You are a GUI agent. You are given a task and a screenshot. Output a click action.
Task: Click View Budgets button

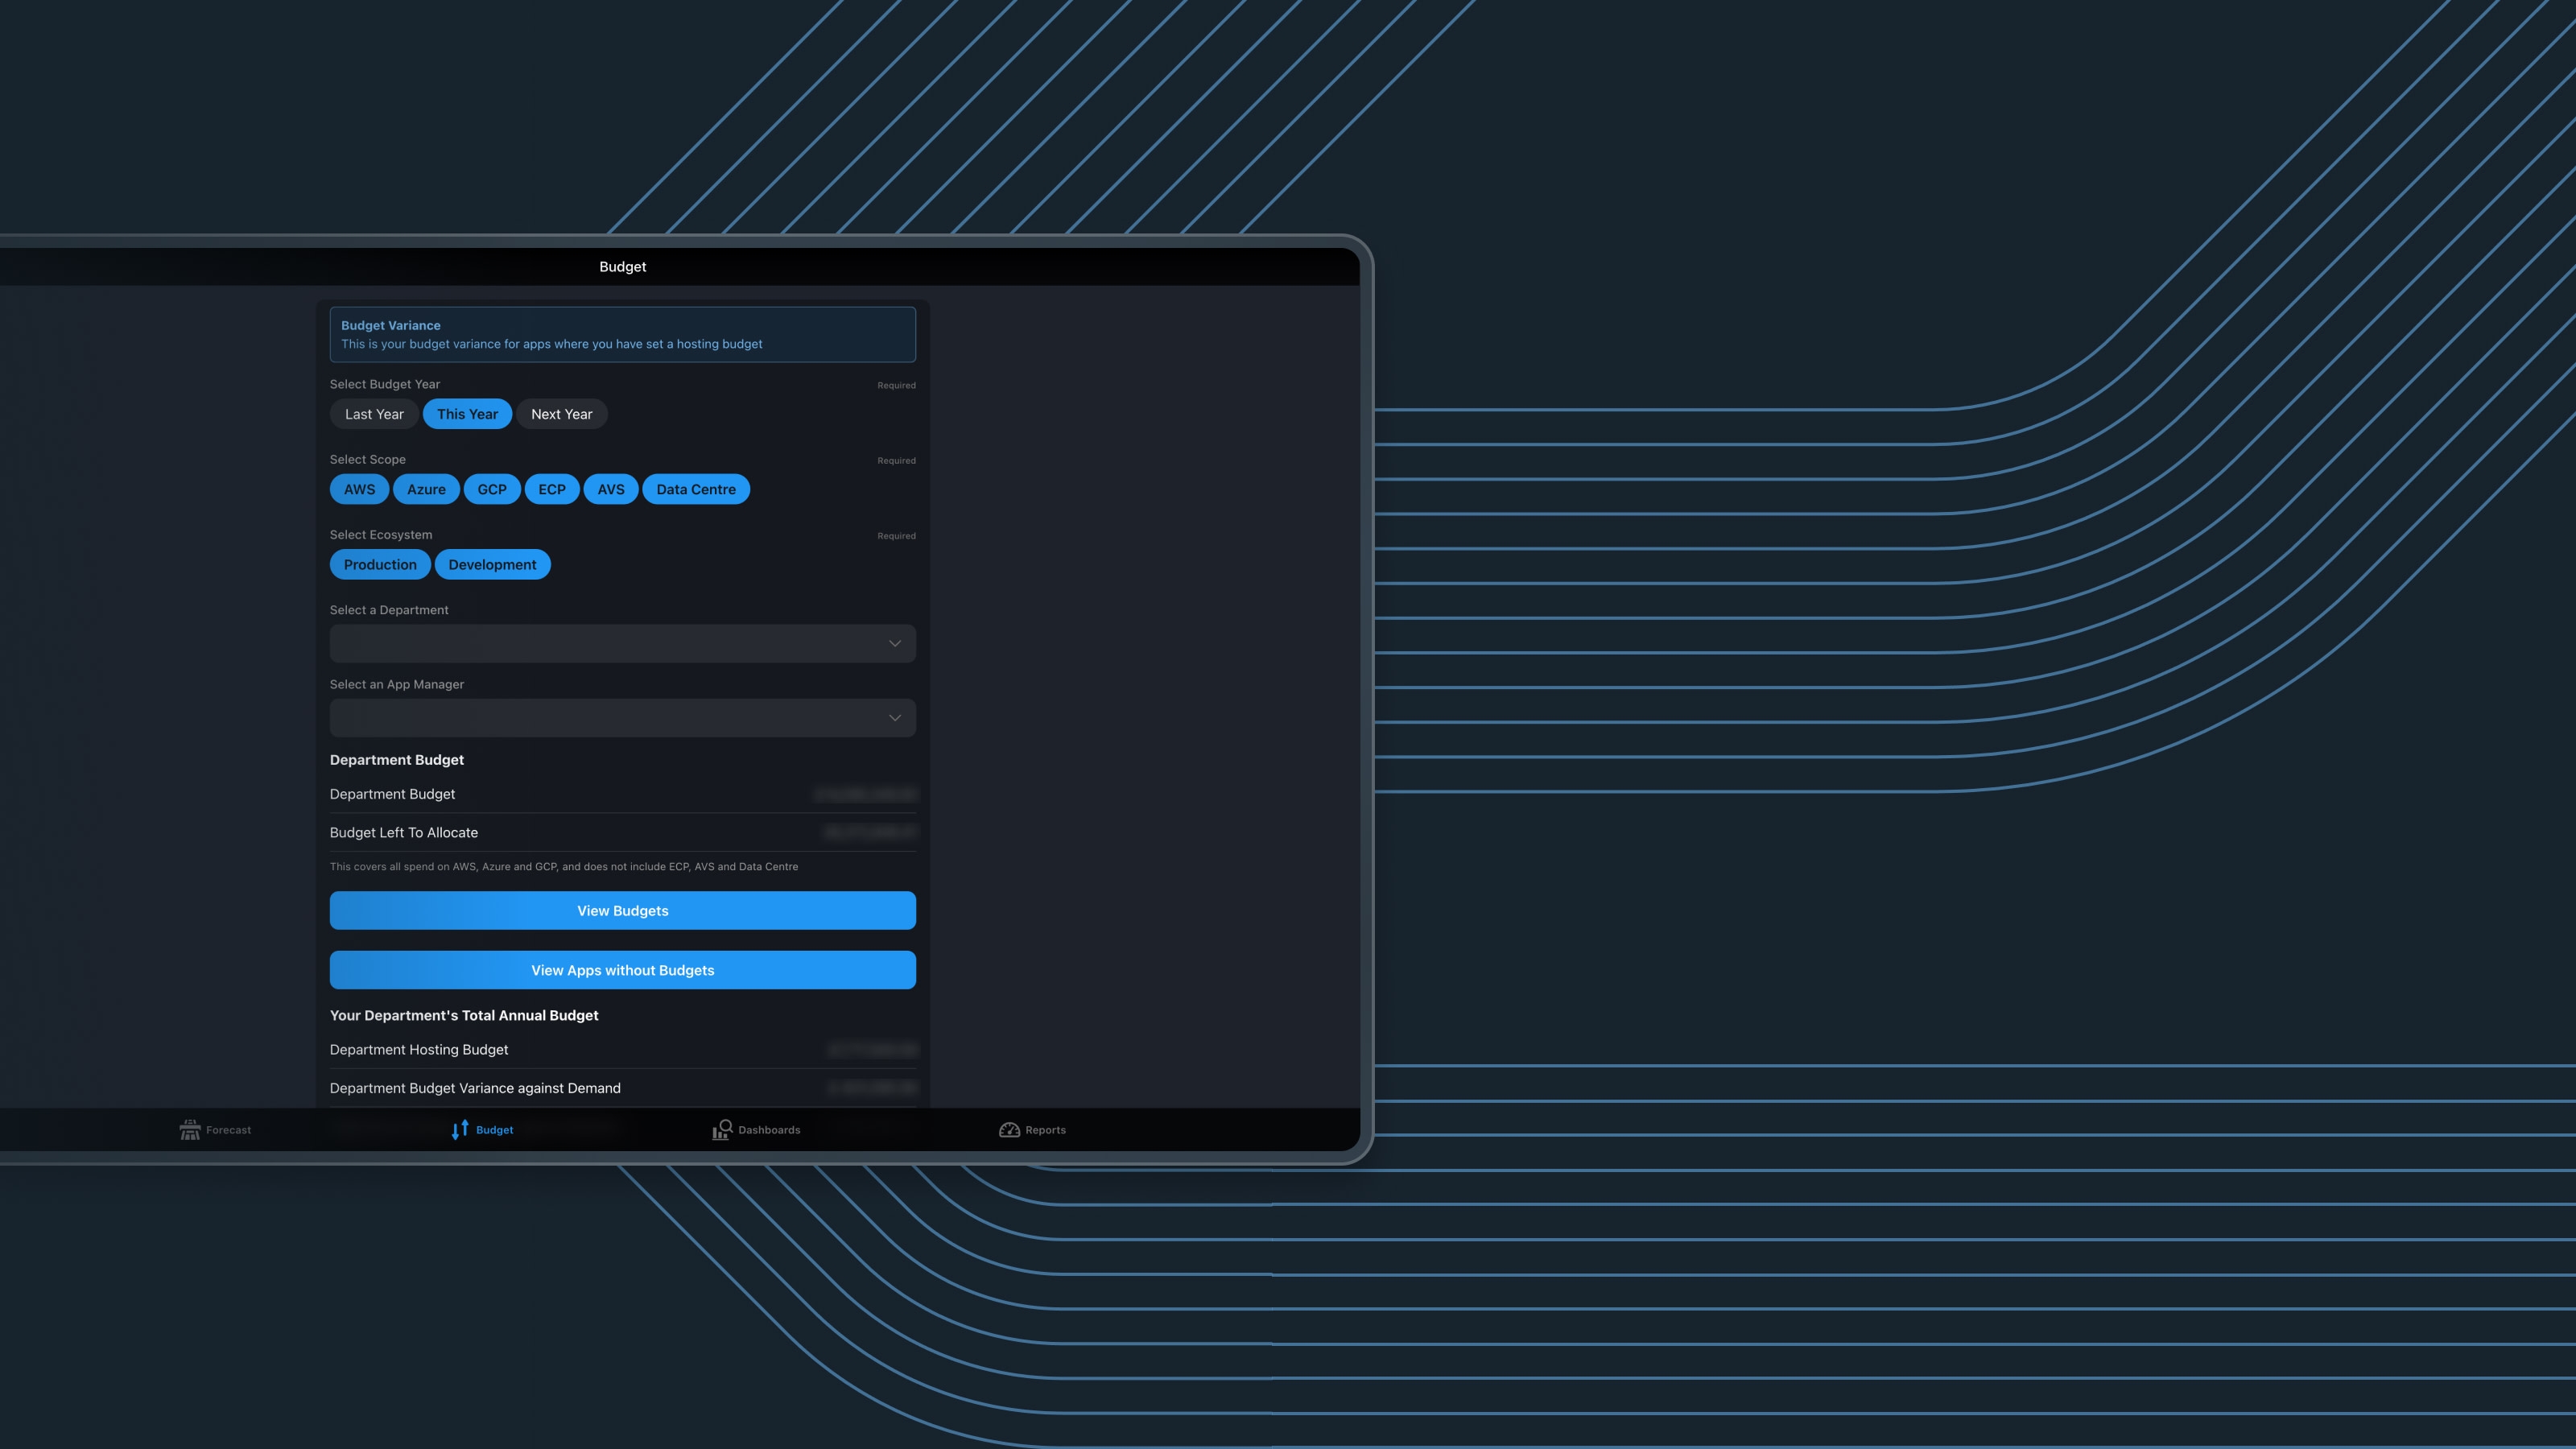623,910
